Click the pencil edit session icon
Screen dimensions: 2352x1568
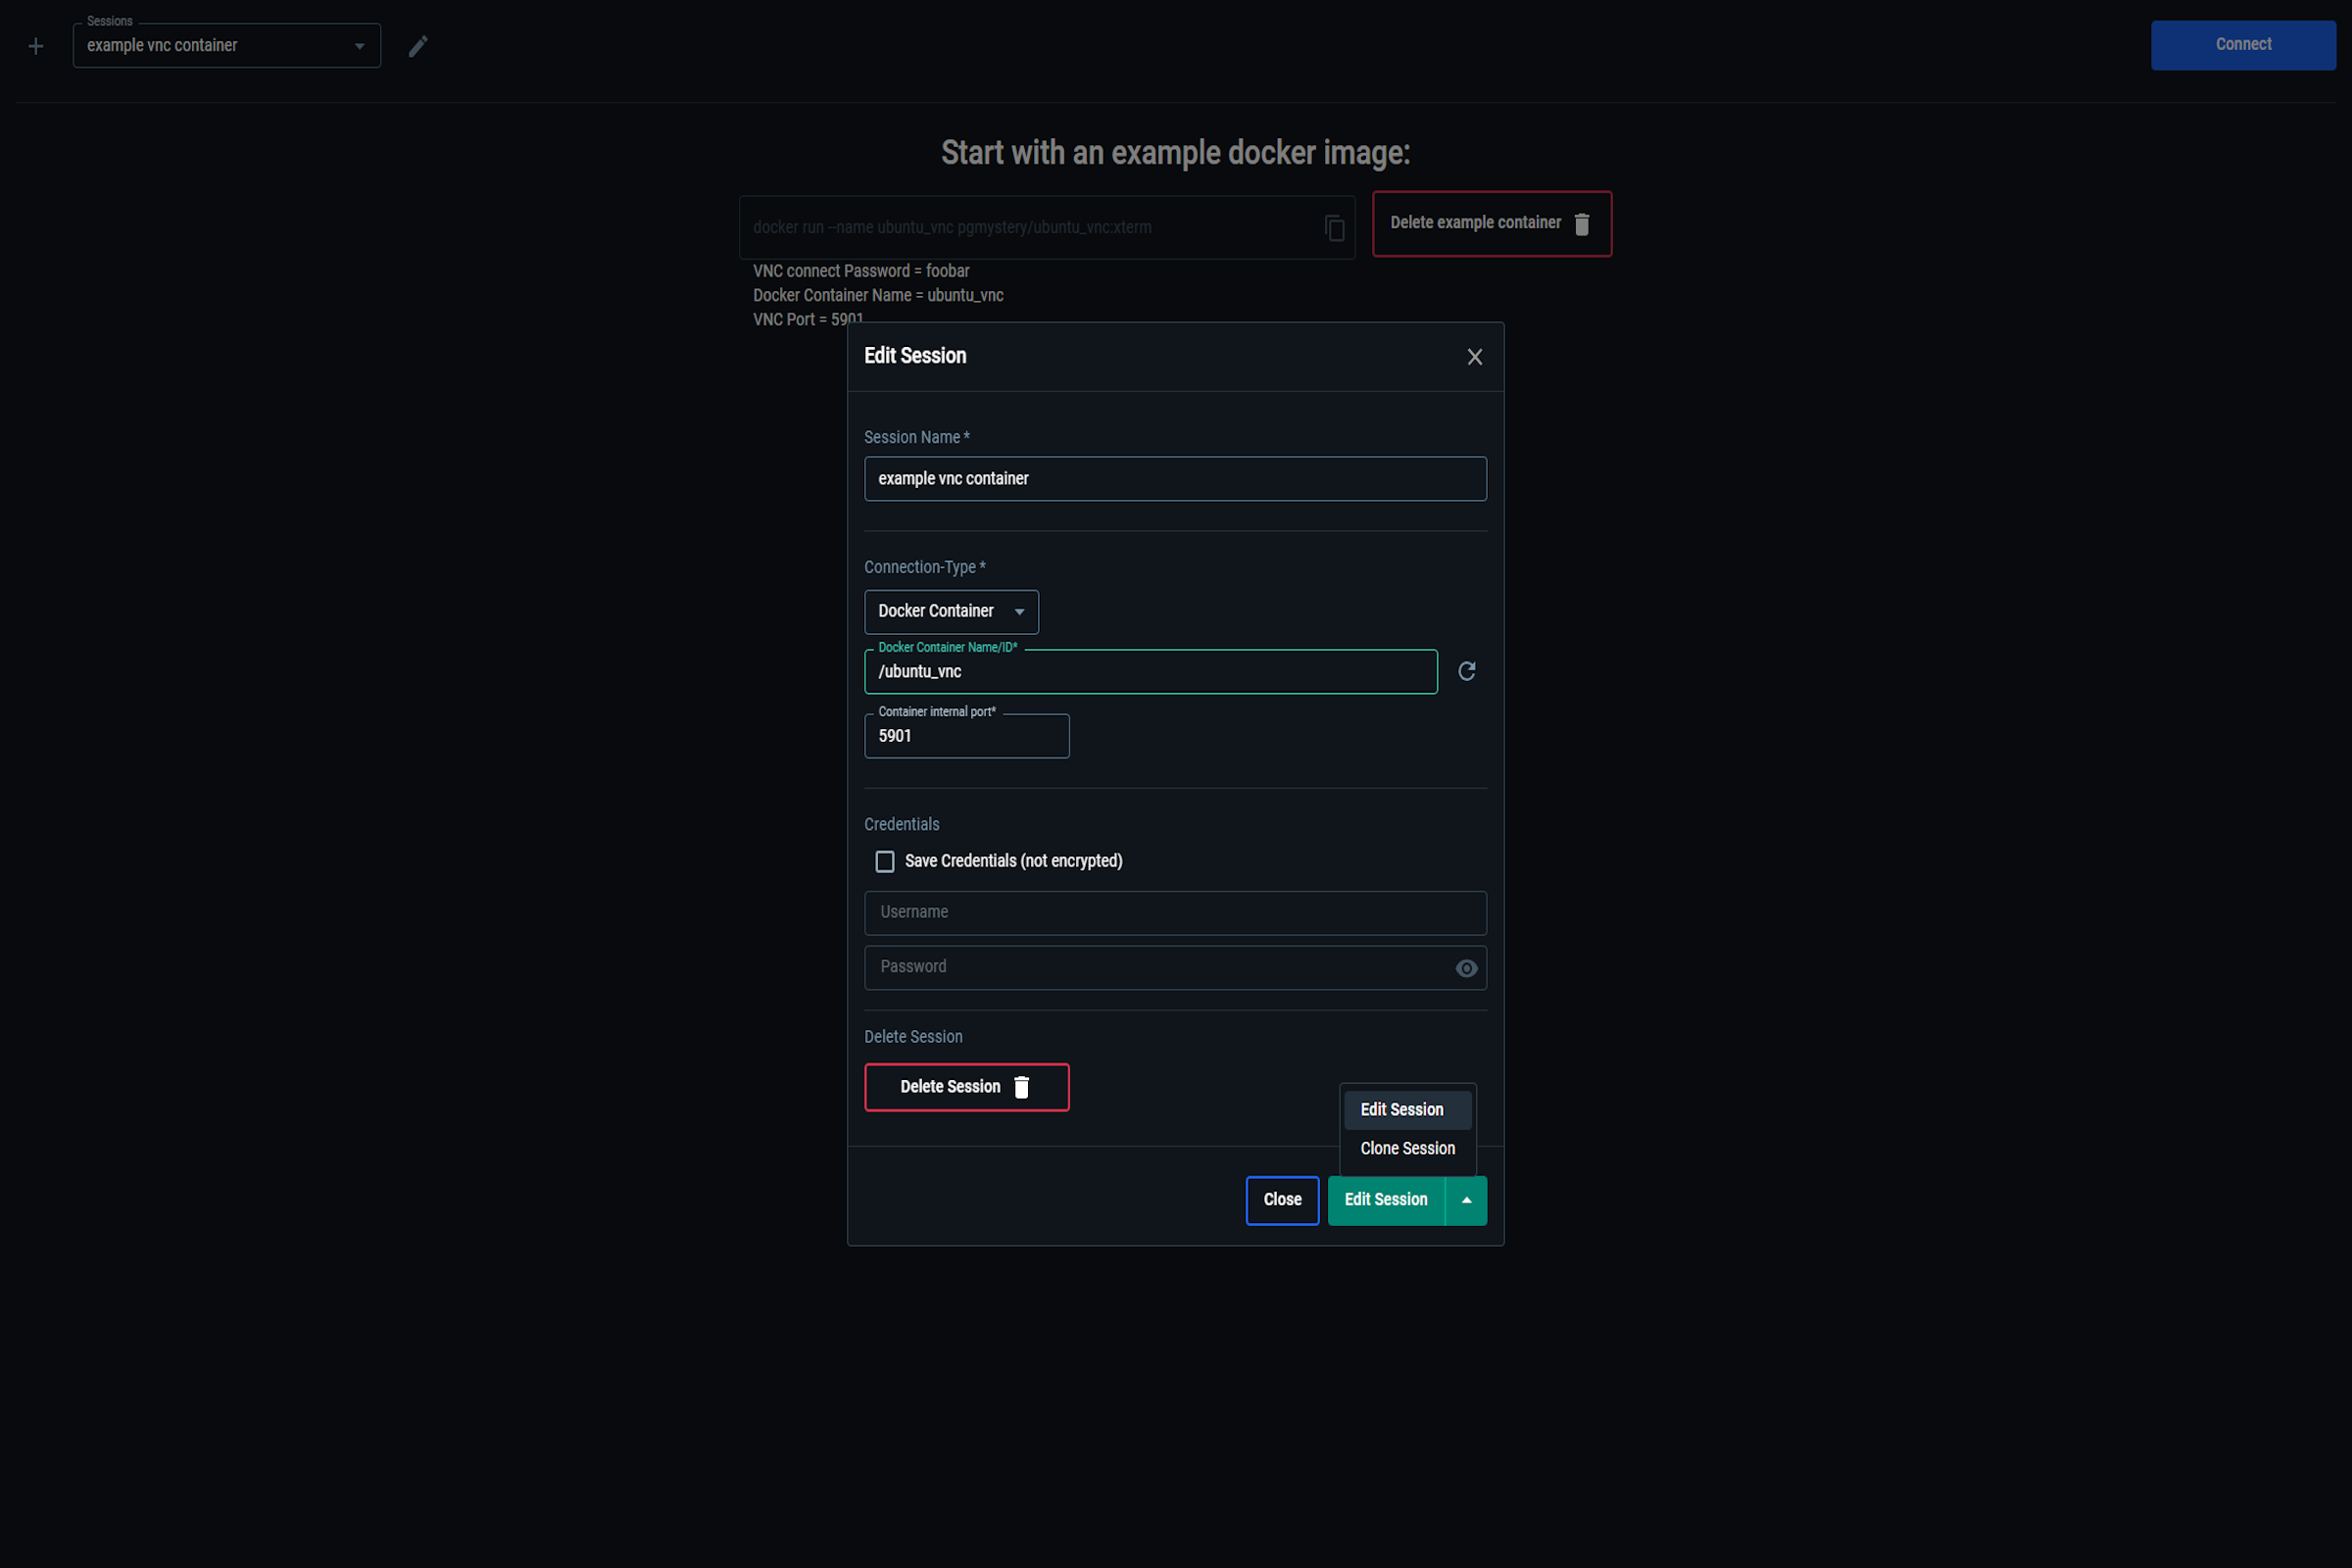[418, 46]
